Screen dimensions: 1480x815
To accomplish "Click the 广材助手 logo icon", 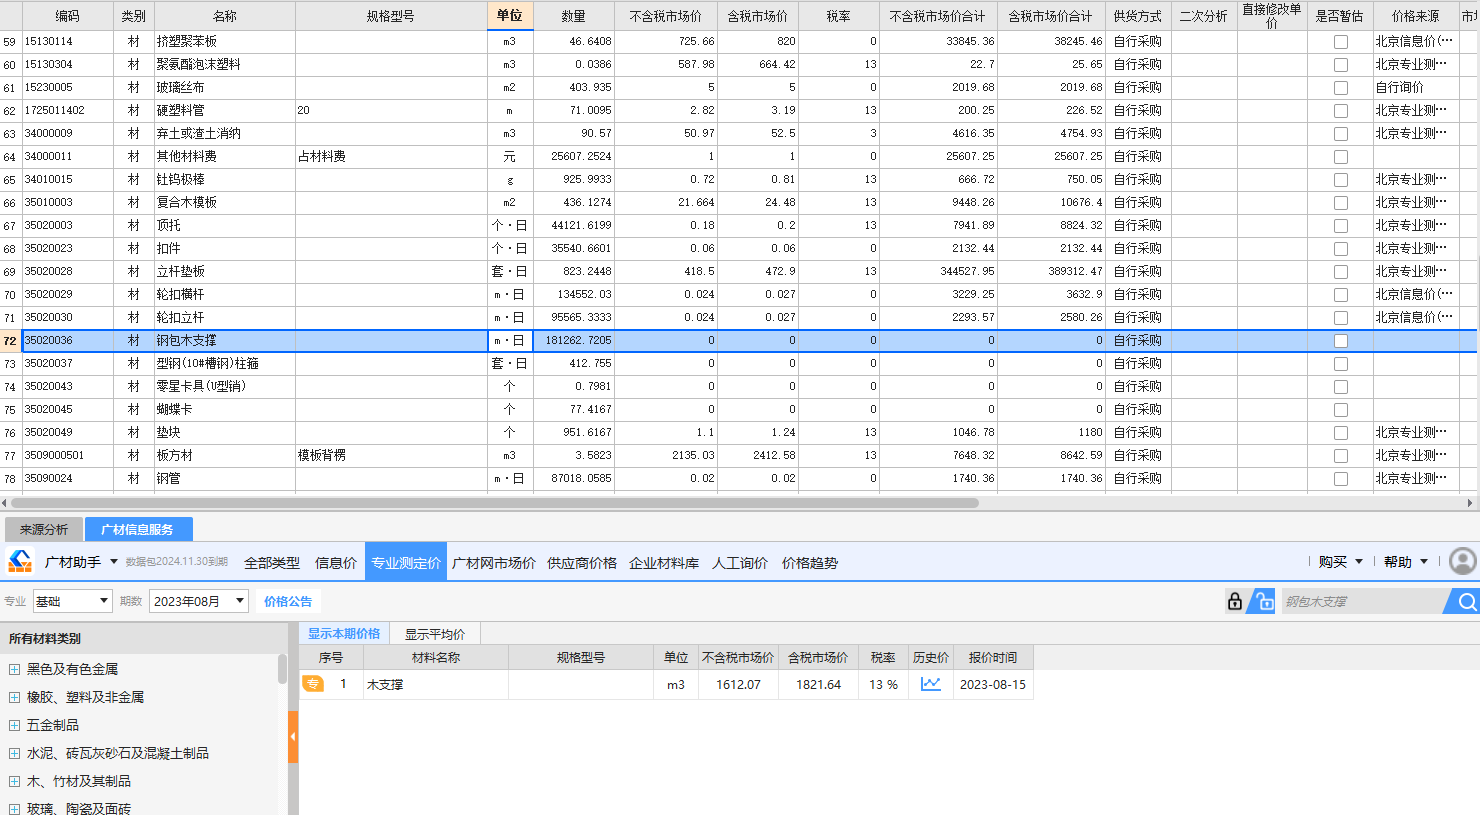I will tap(20, 561).
